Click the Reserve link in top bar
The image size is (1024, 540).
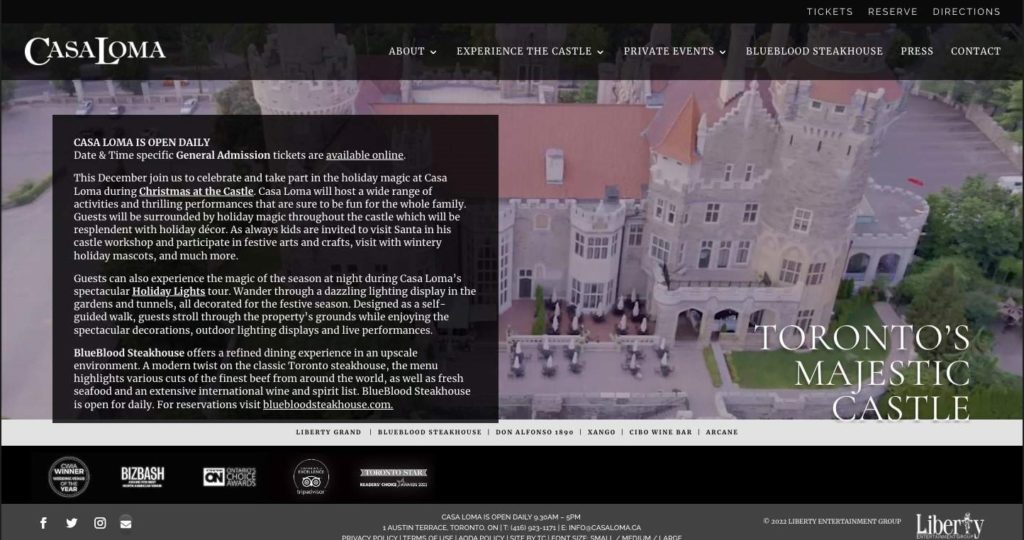pyautogui.click(x=893, y=12)
